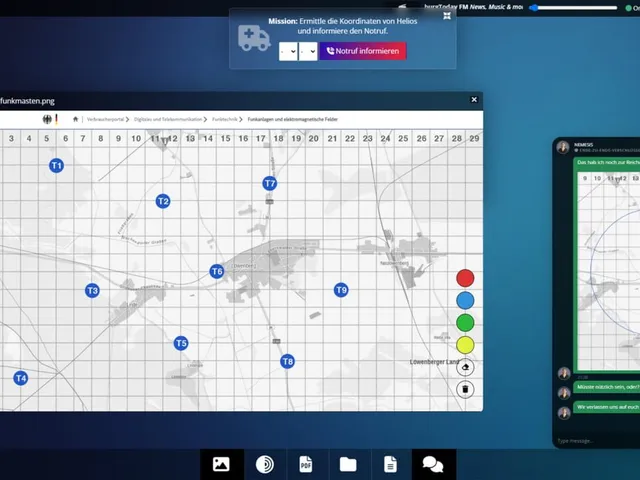This screenshot has height=480, width=640.
Task: Open the second coordinate dropdown
Action: 308,51
